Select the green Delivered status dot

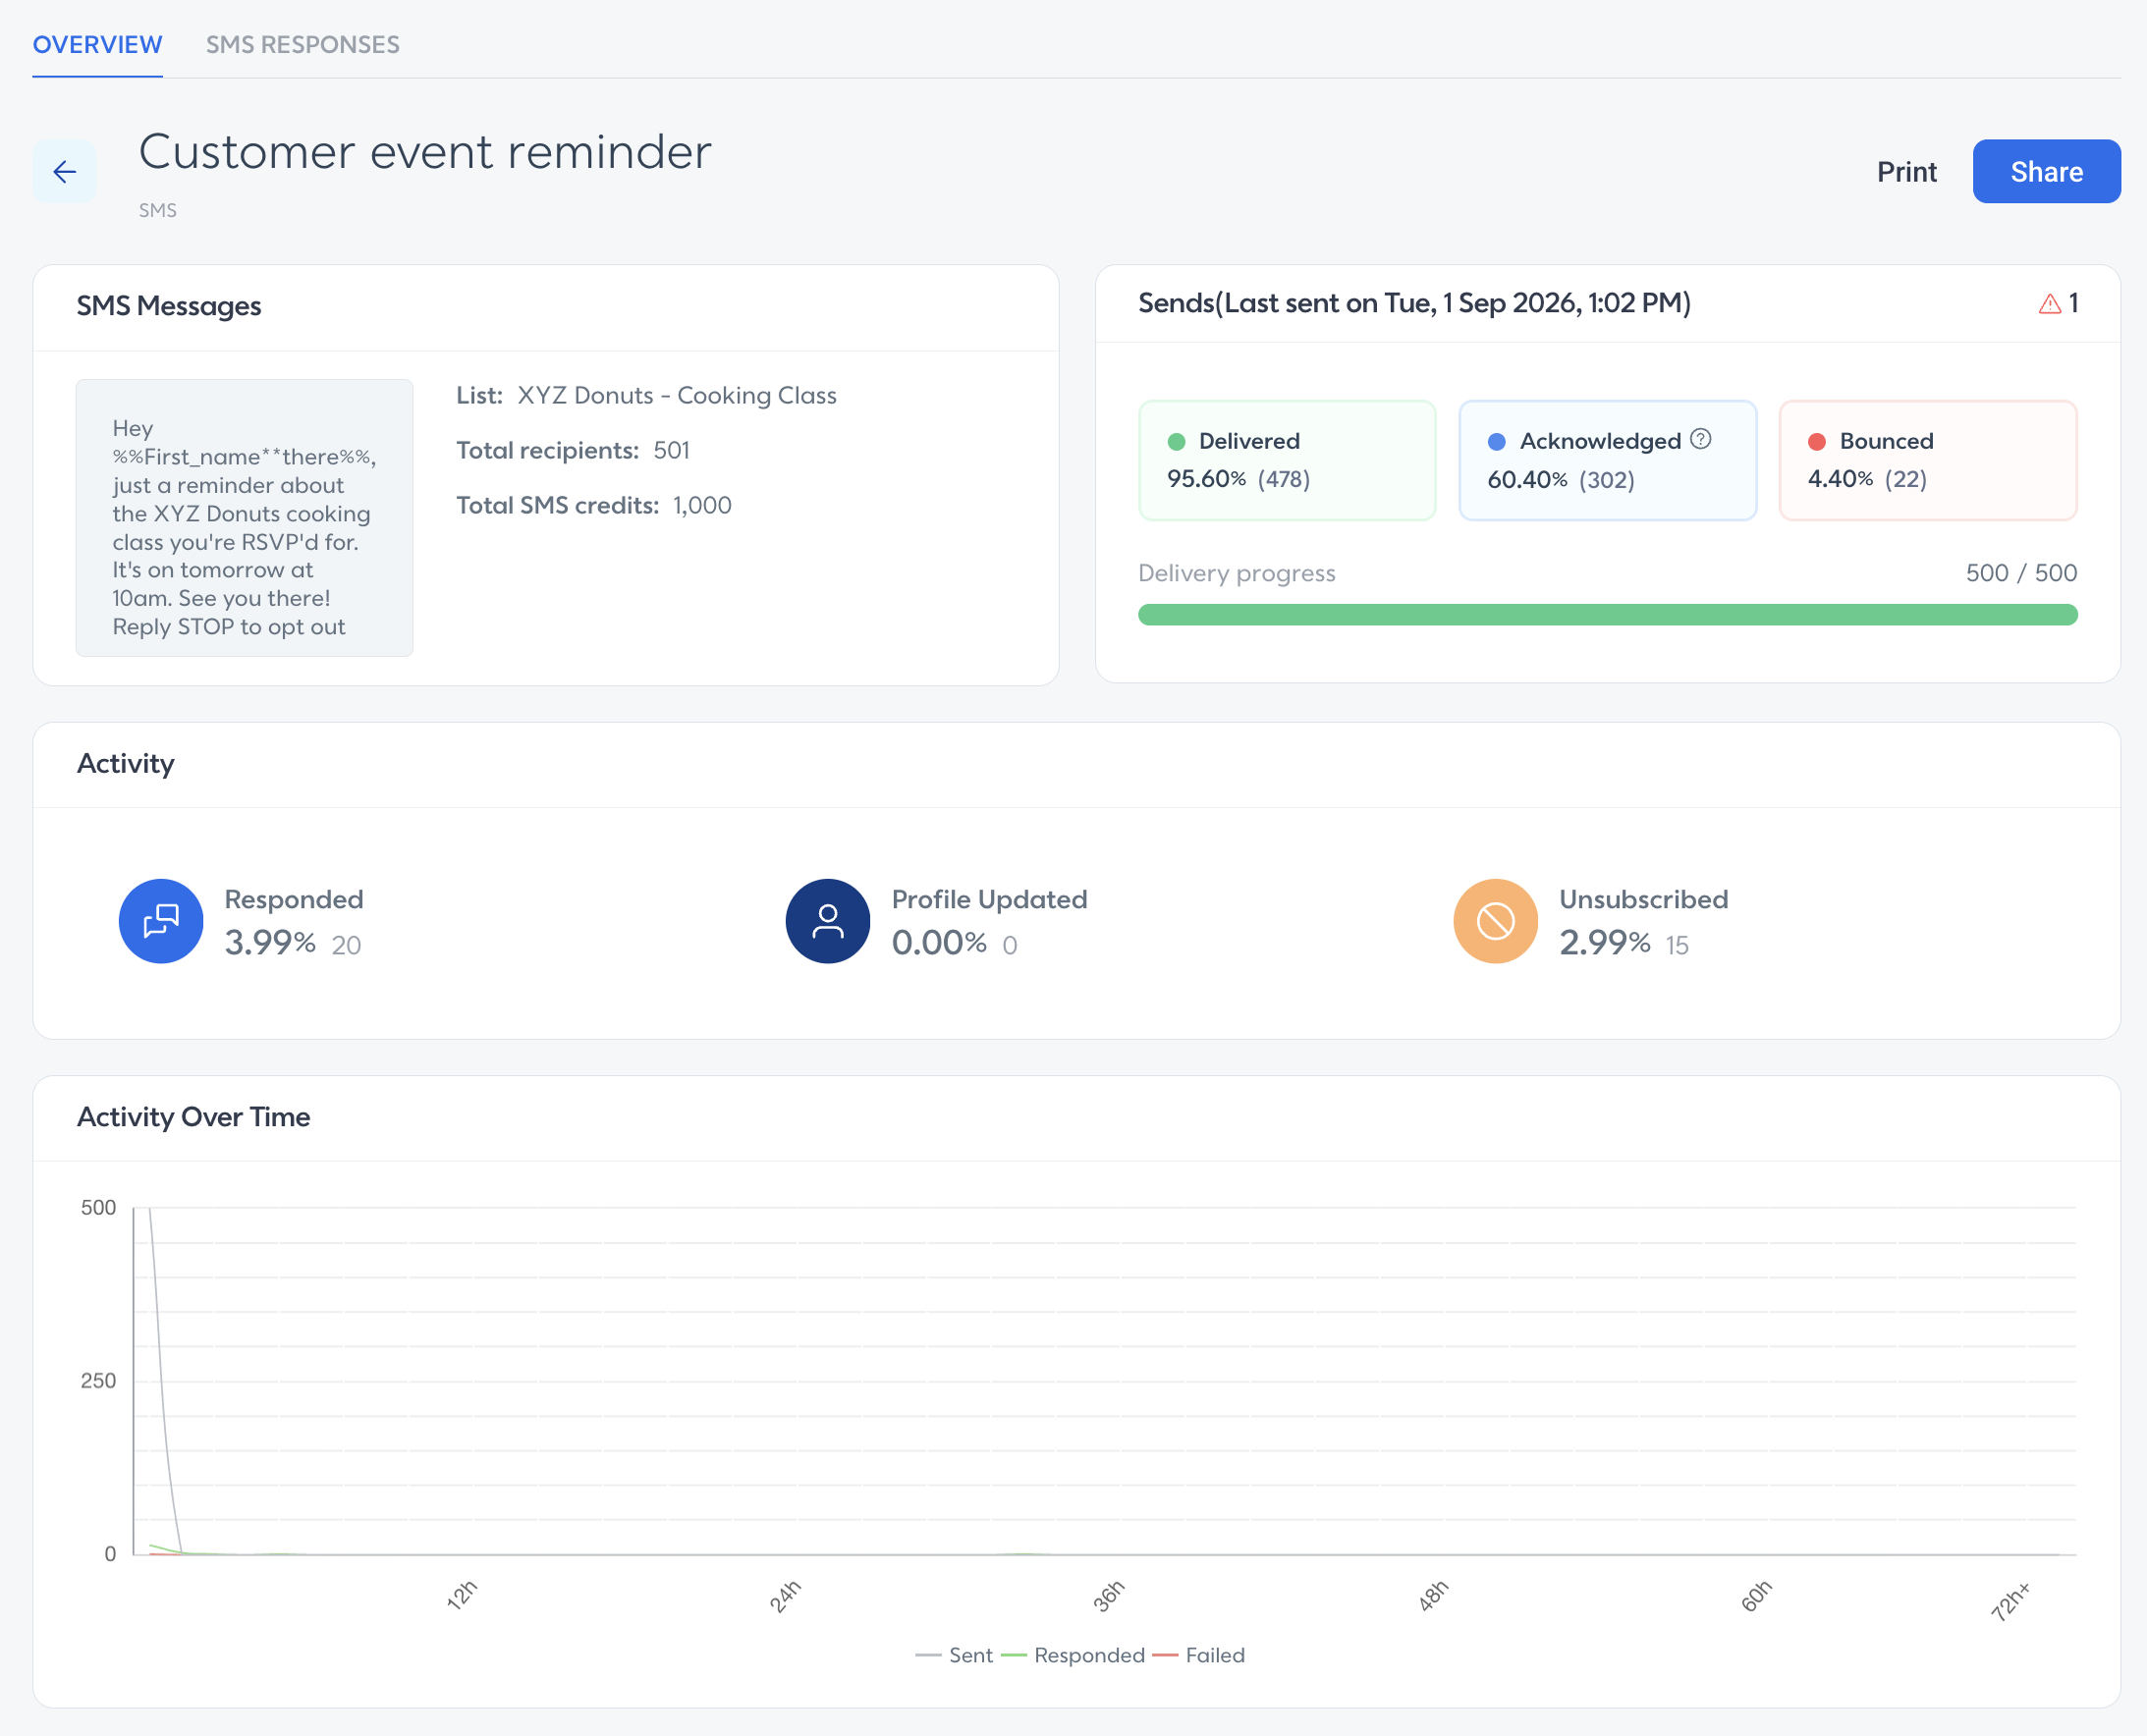pos(1176,442)
